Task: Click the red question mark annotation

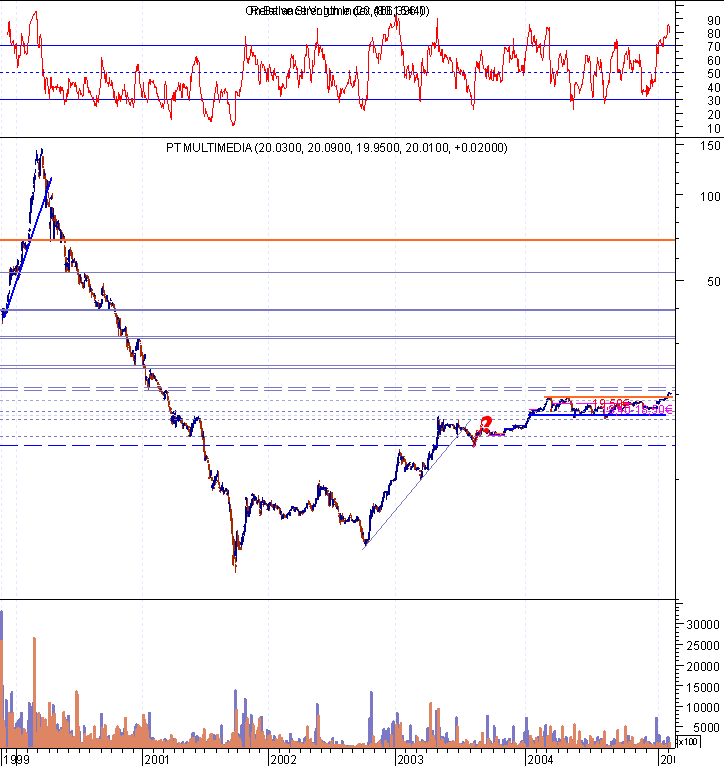Action: pos(486,424)
